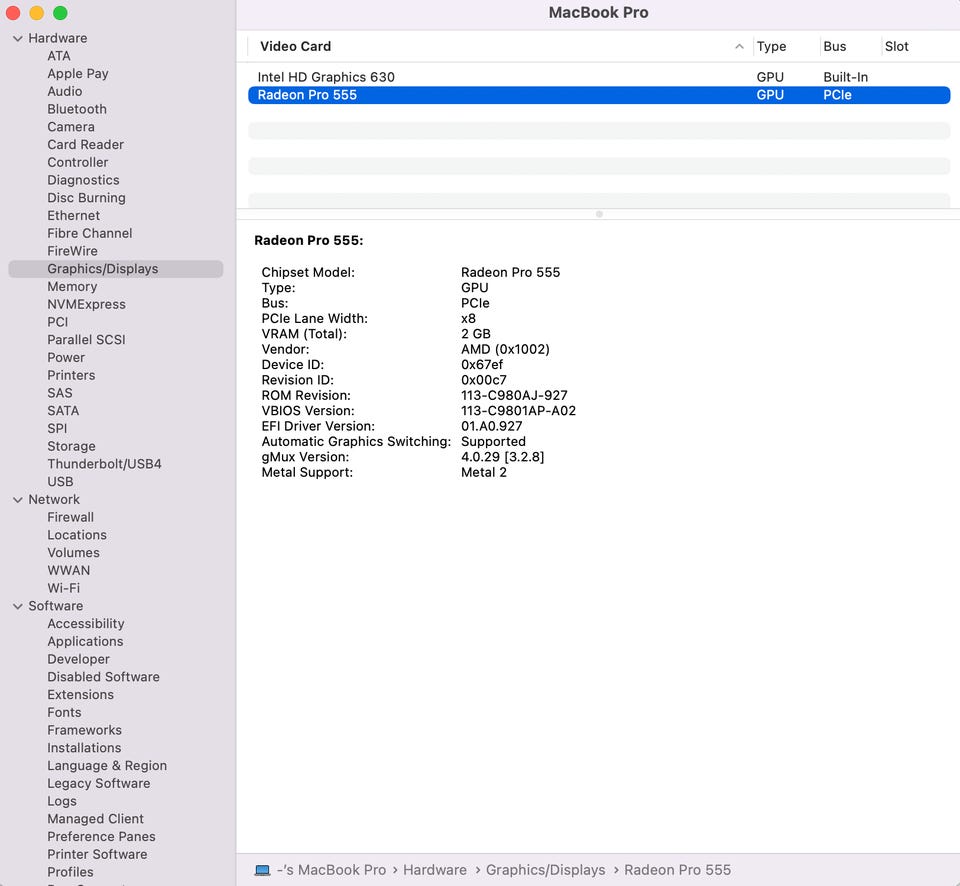The image size is (960, 886).
Task: Select Firewall under Network
Action: 70,517
